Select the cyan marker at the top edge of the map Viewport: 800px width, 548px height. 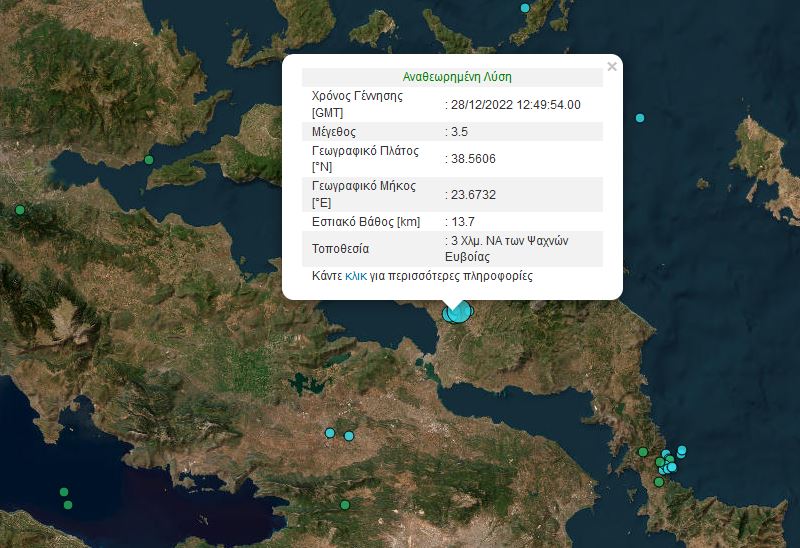click(525, 8)
